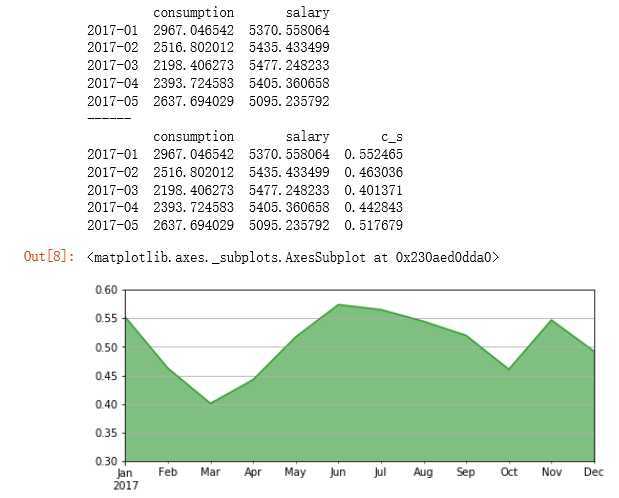The height and width of the screenshot is (498, 619).
Task: Click the consumption header in the second table
Action: [193, 137]
